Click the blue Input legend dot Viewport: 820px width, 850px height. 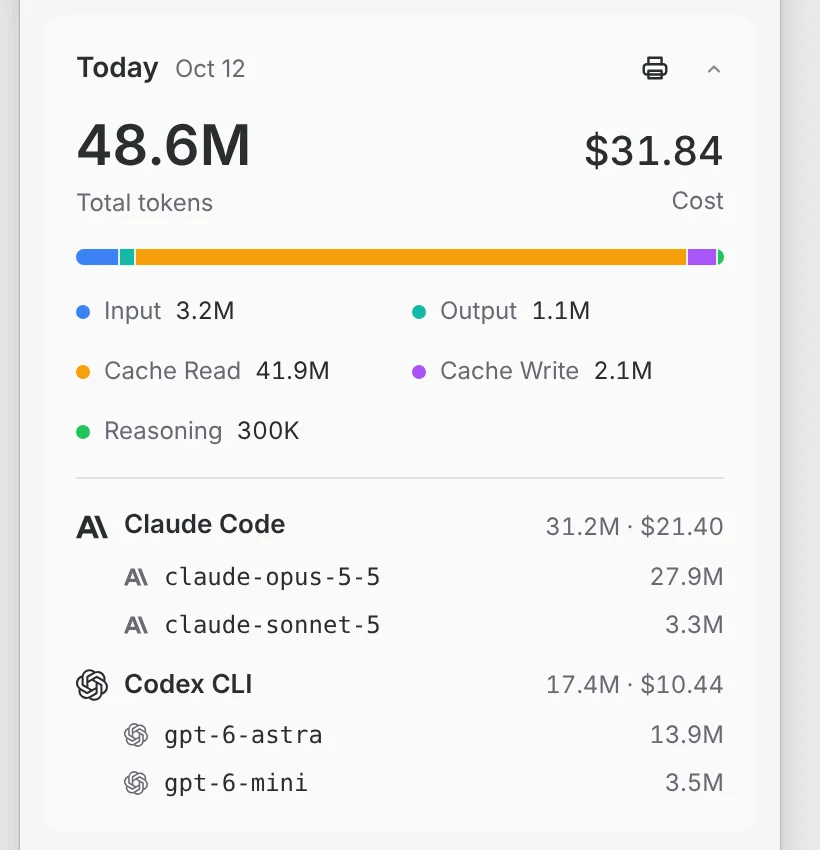83,312
